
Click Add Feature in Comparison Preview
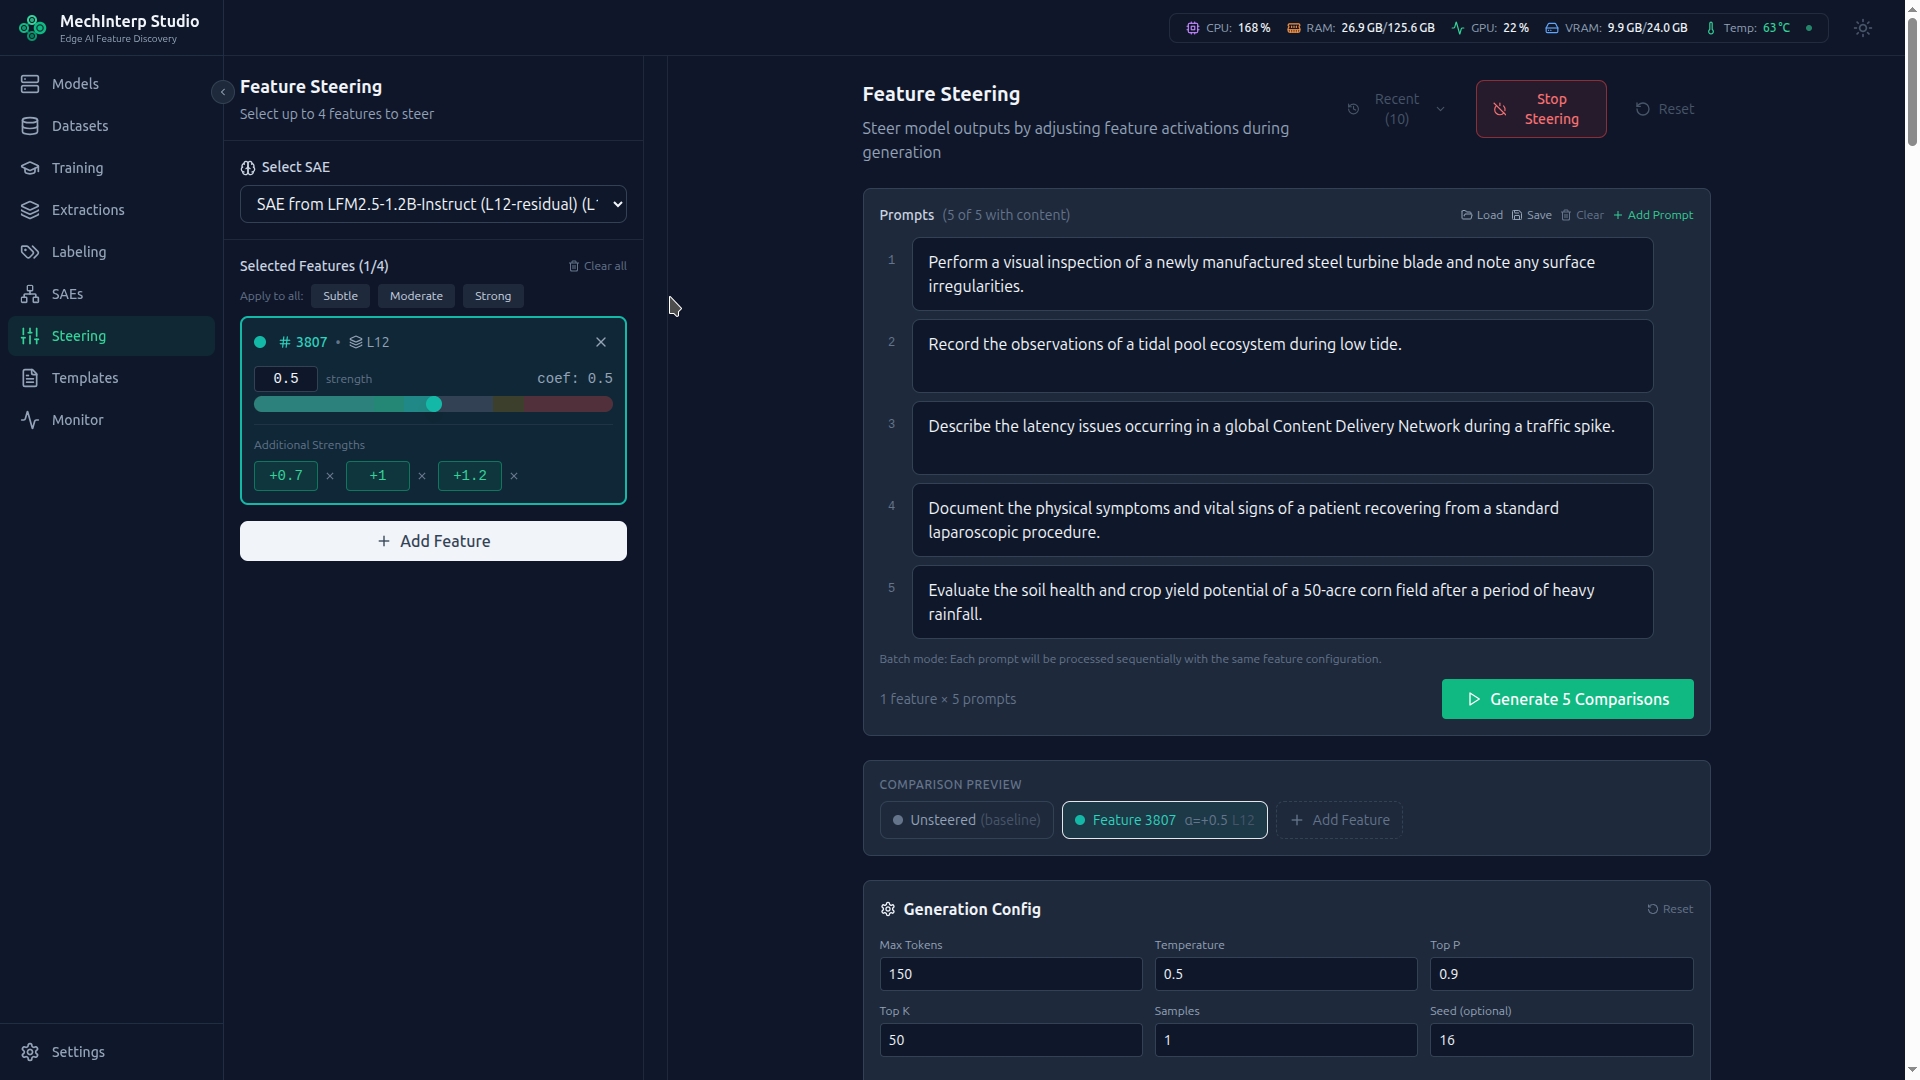1339,820
